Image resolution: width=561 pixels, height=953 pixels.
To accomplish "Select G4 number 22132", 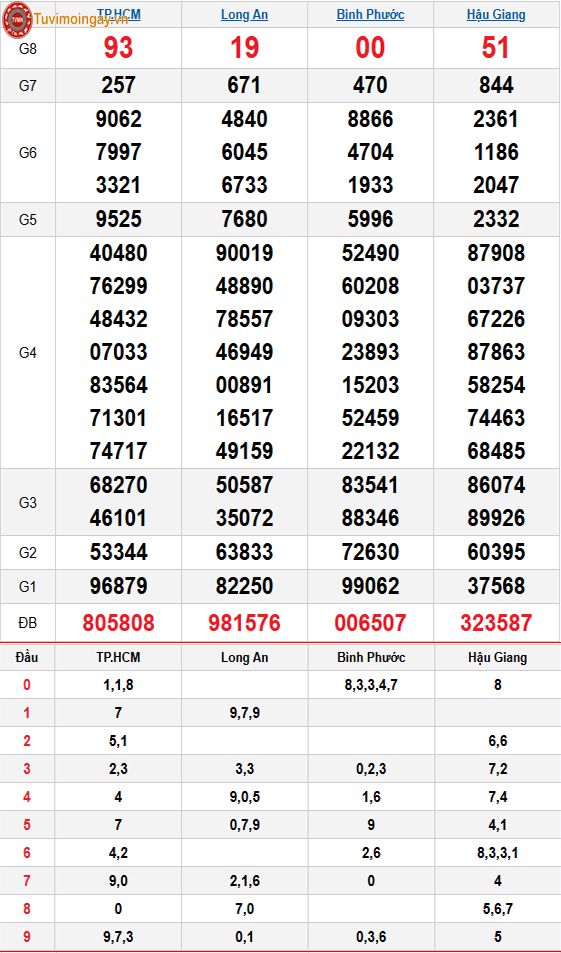I will click(x=370, y=451).
